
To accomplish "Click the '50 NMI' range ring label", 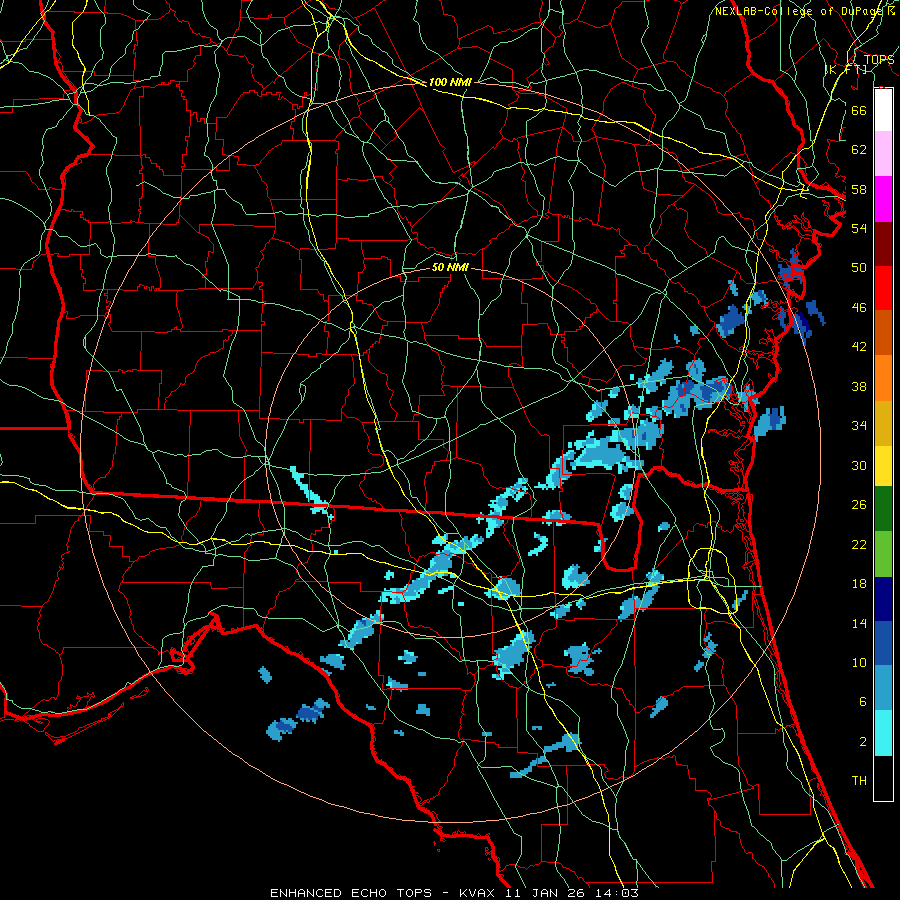I will pyautogui.click(x=450, y=267).
